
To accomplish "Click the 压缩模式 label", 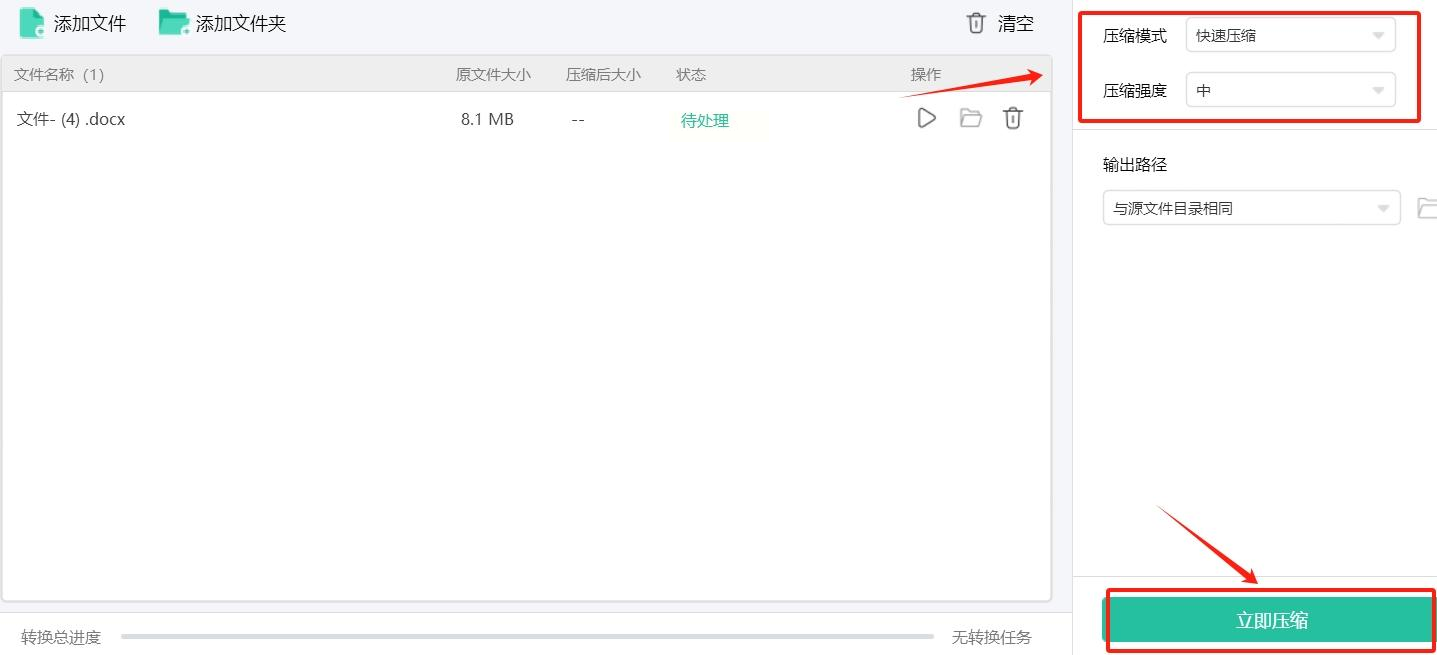I will click(x=1135, y=36).
